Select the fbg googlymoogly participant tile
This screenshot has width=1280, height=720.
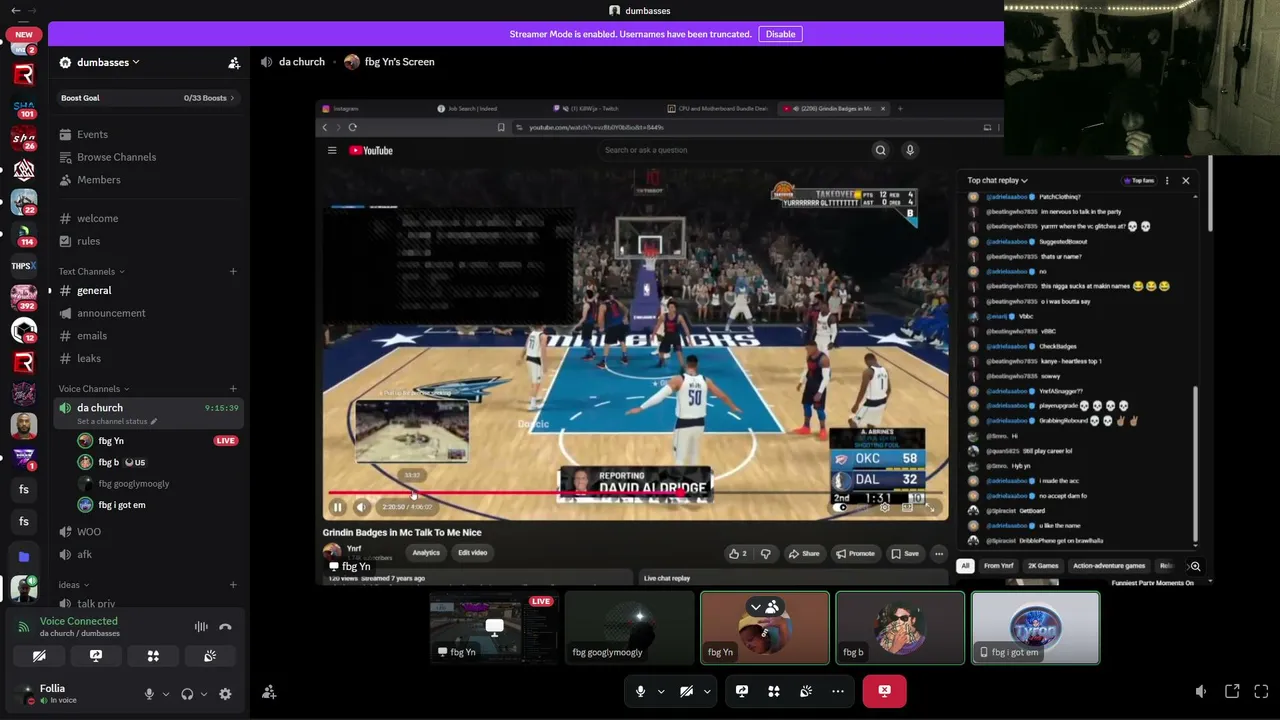click(630, 628)
